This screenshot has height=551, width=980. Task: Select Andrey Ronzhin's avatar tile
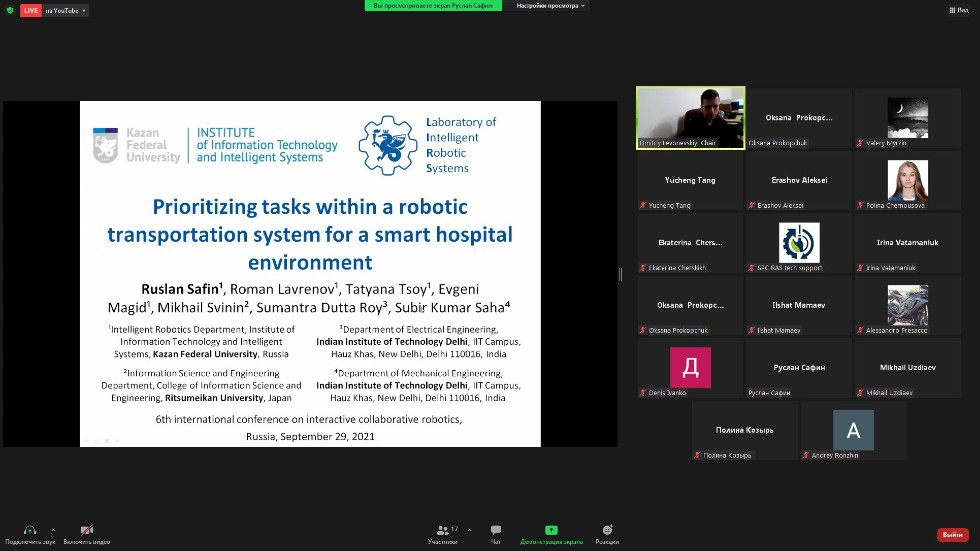point(853,430)
